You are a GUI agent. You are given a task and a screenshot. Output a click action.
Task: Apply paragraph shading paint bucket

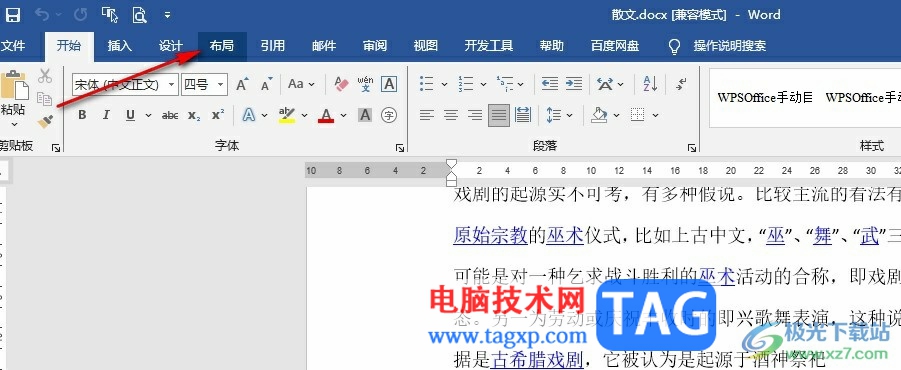click(600, 115)
